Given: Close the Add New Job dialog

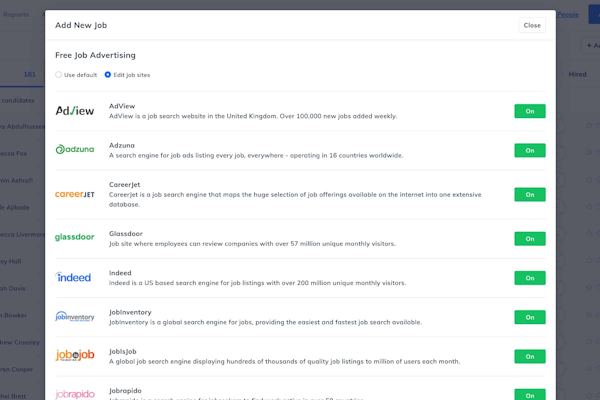Looking at the screenshot, I should click(532, 25).
